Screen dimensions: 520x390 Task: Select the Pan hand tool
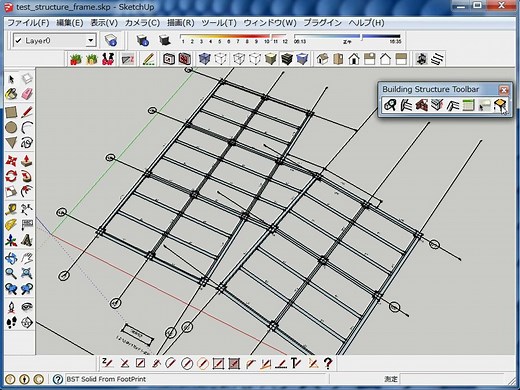click(27, 258)
